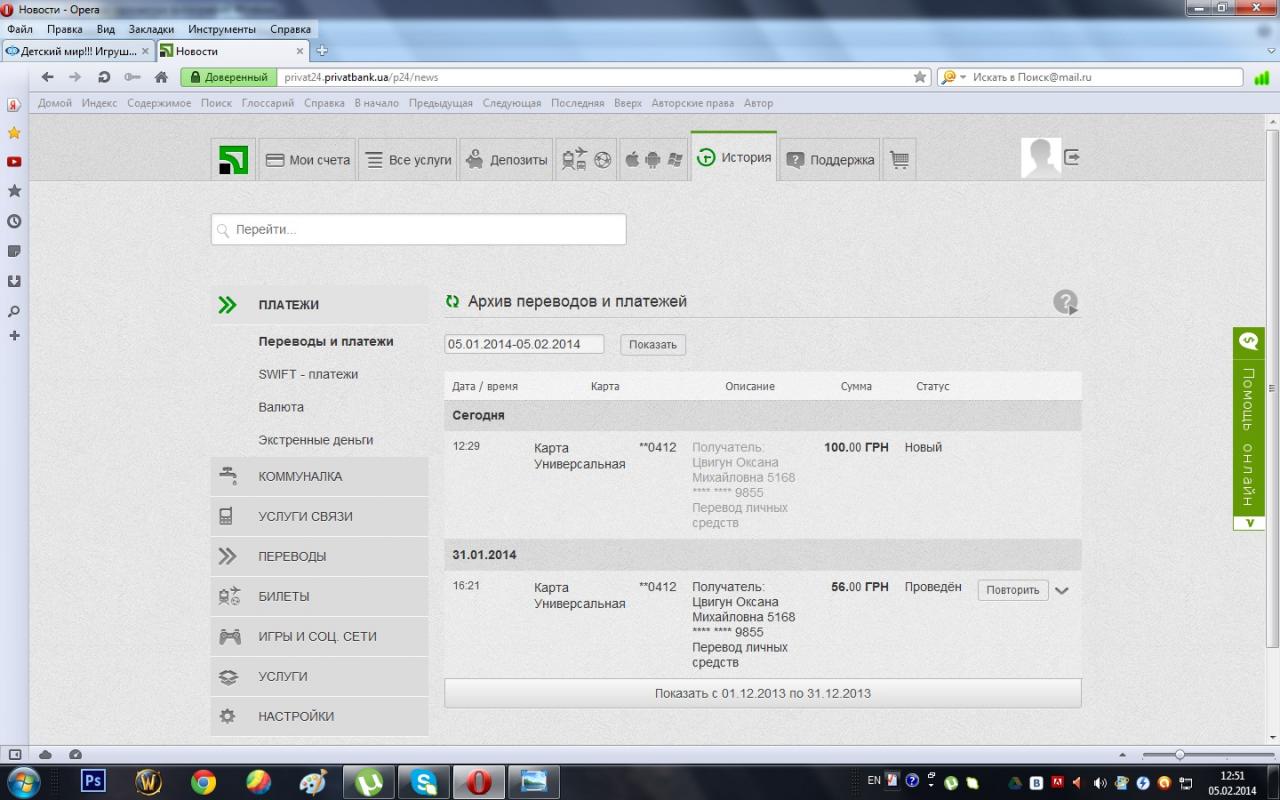Click the Повторить button

click(1012, 590)
